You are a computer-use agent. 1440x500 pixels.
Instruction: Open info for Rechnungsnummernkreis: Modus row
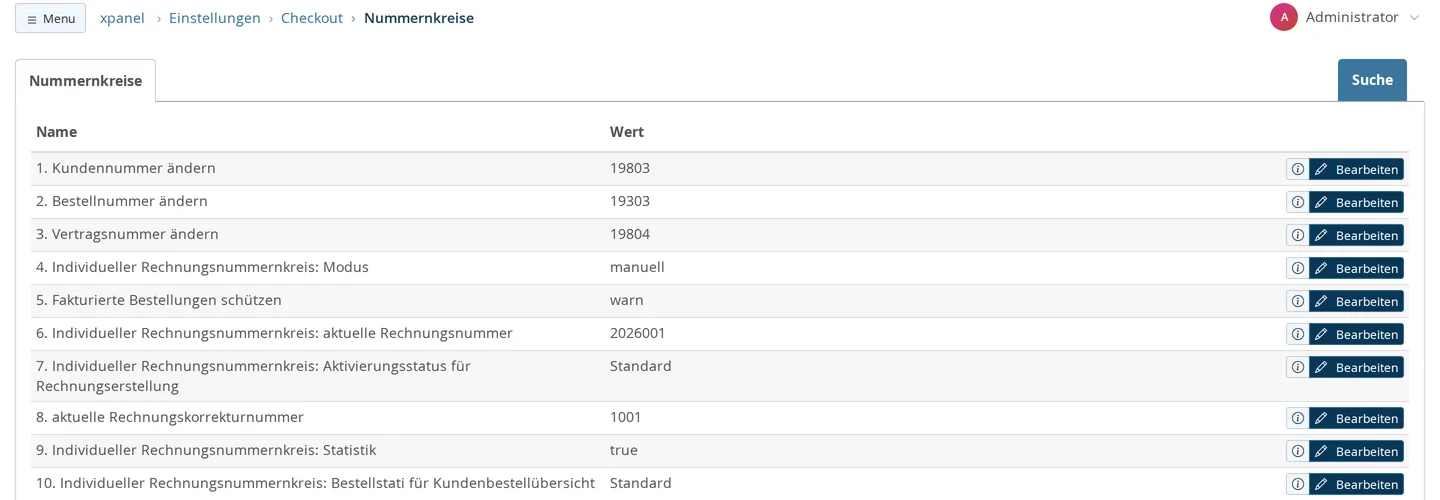click(x=1297, y=268)
